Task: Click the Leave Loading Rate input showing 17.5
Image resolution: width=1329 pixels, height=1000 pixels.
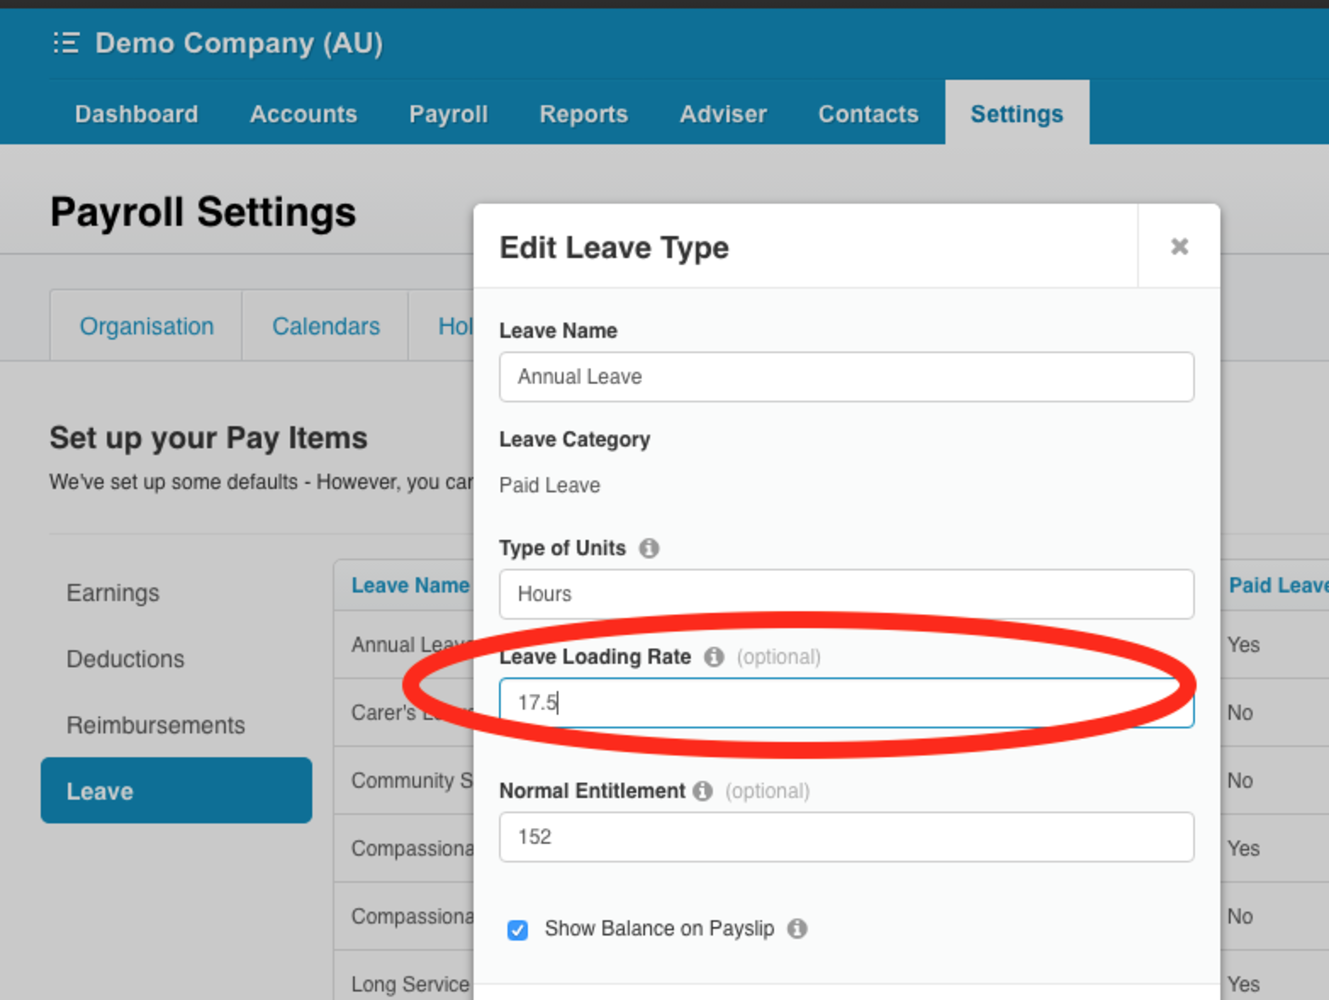Action: pos(846,703)
